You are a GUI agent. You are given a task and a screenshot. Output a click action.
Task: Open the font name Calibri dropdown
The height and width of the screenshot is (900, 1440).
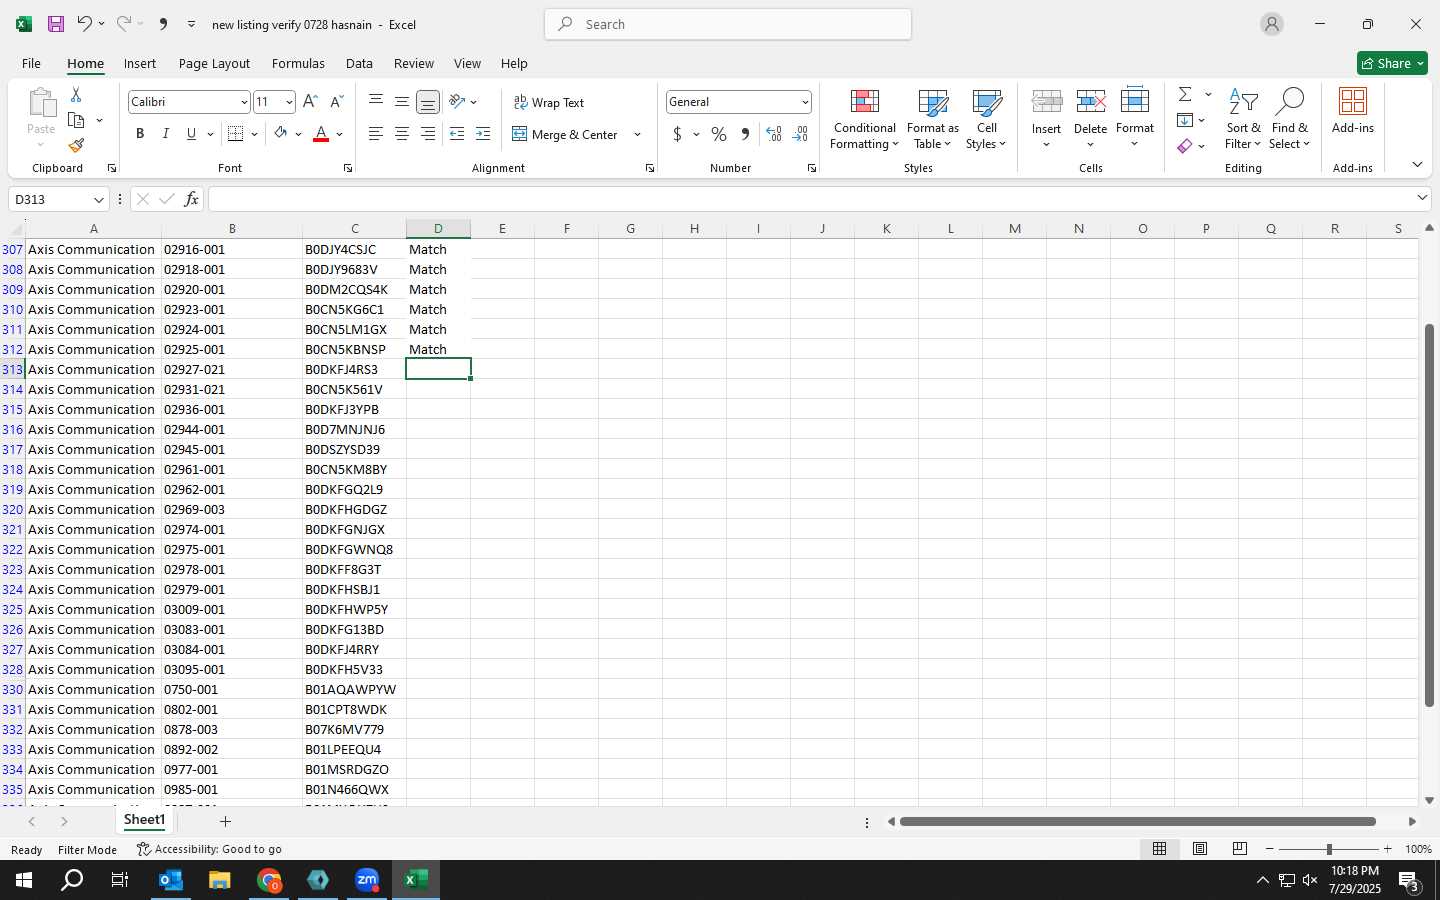point(243,102)
